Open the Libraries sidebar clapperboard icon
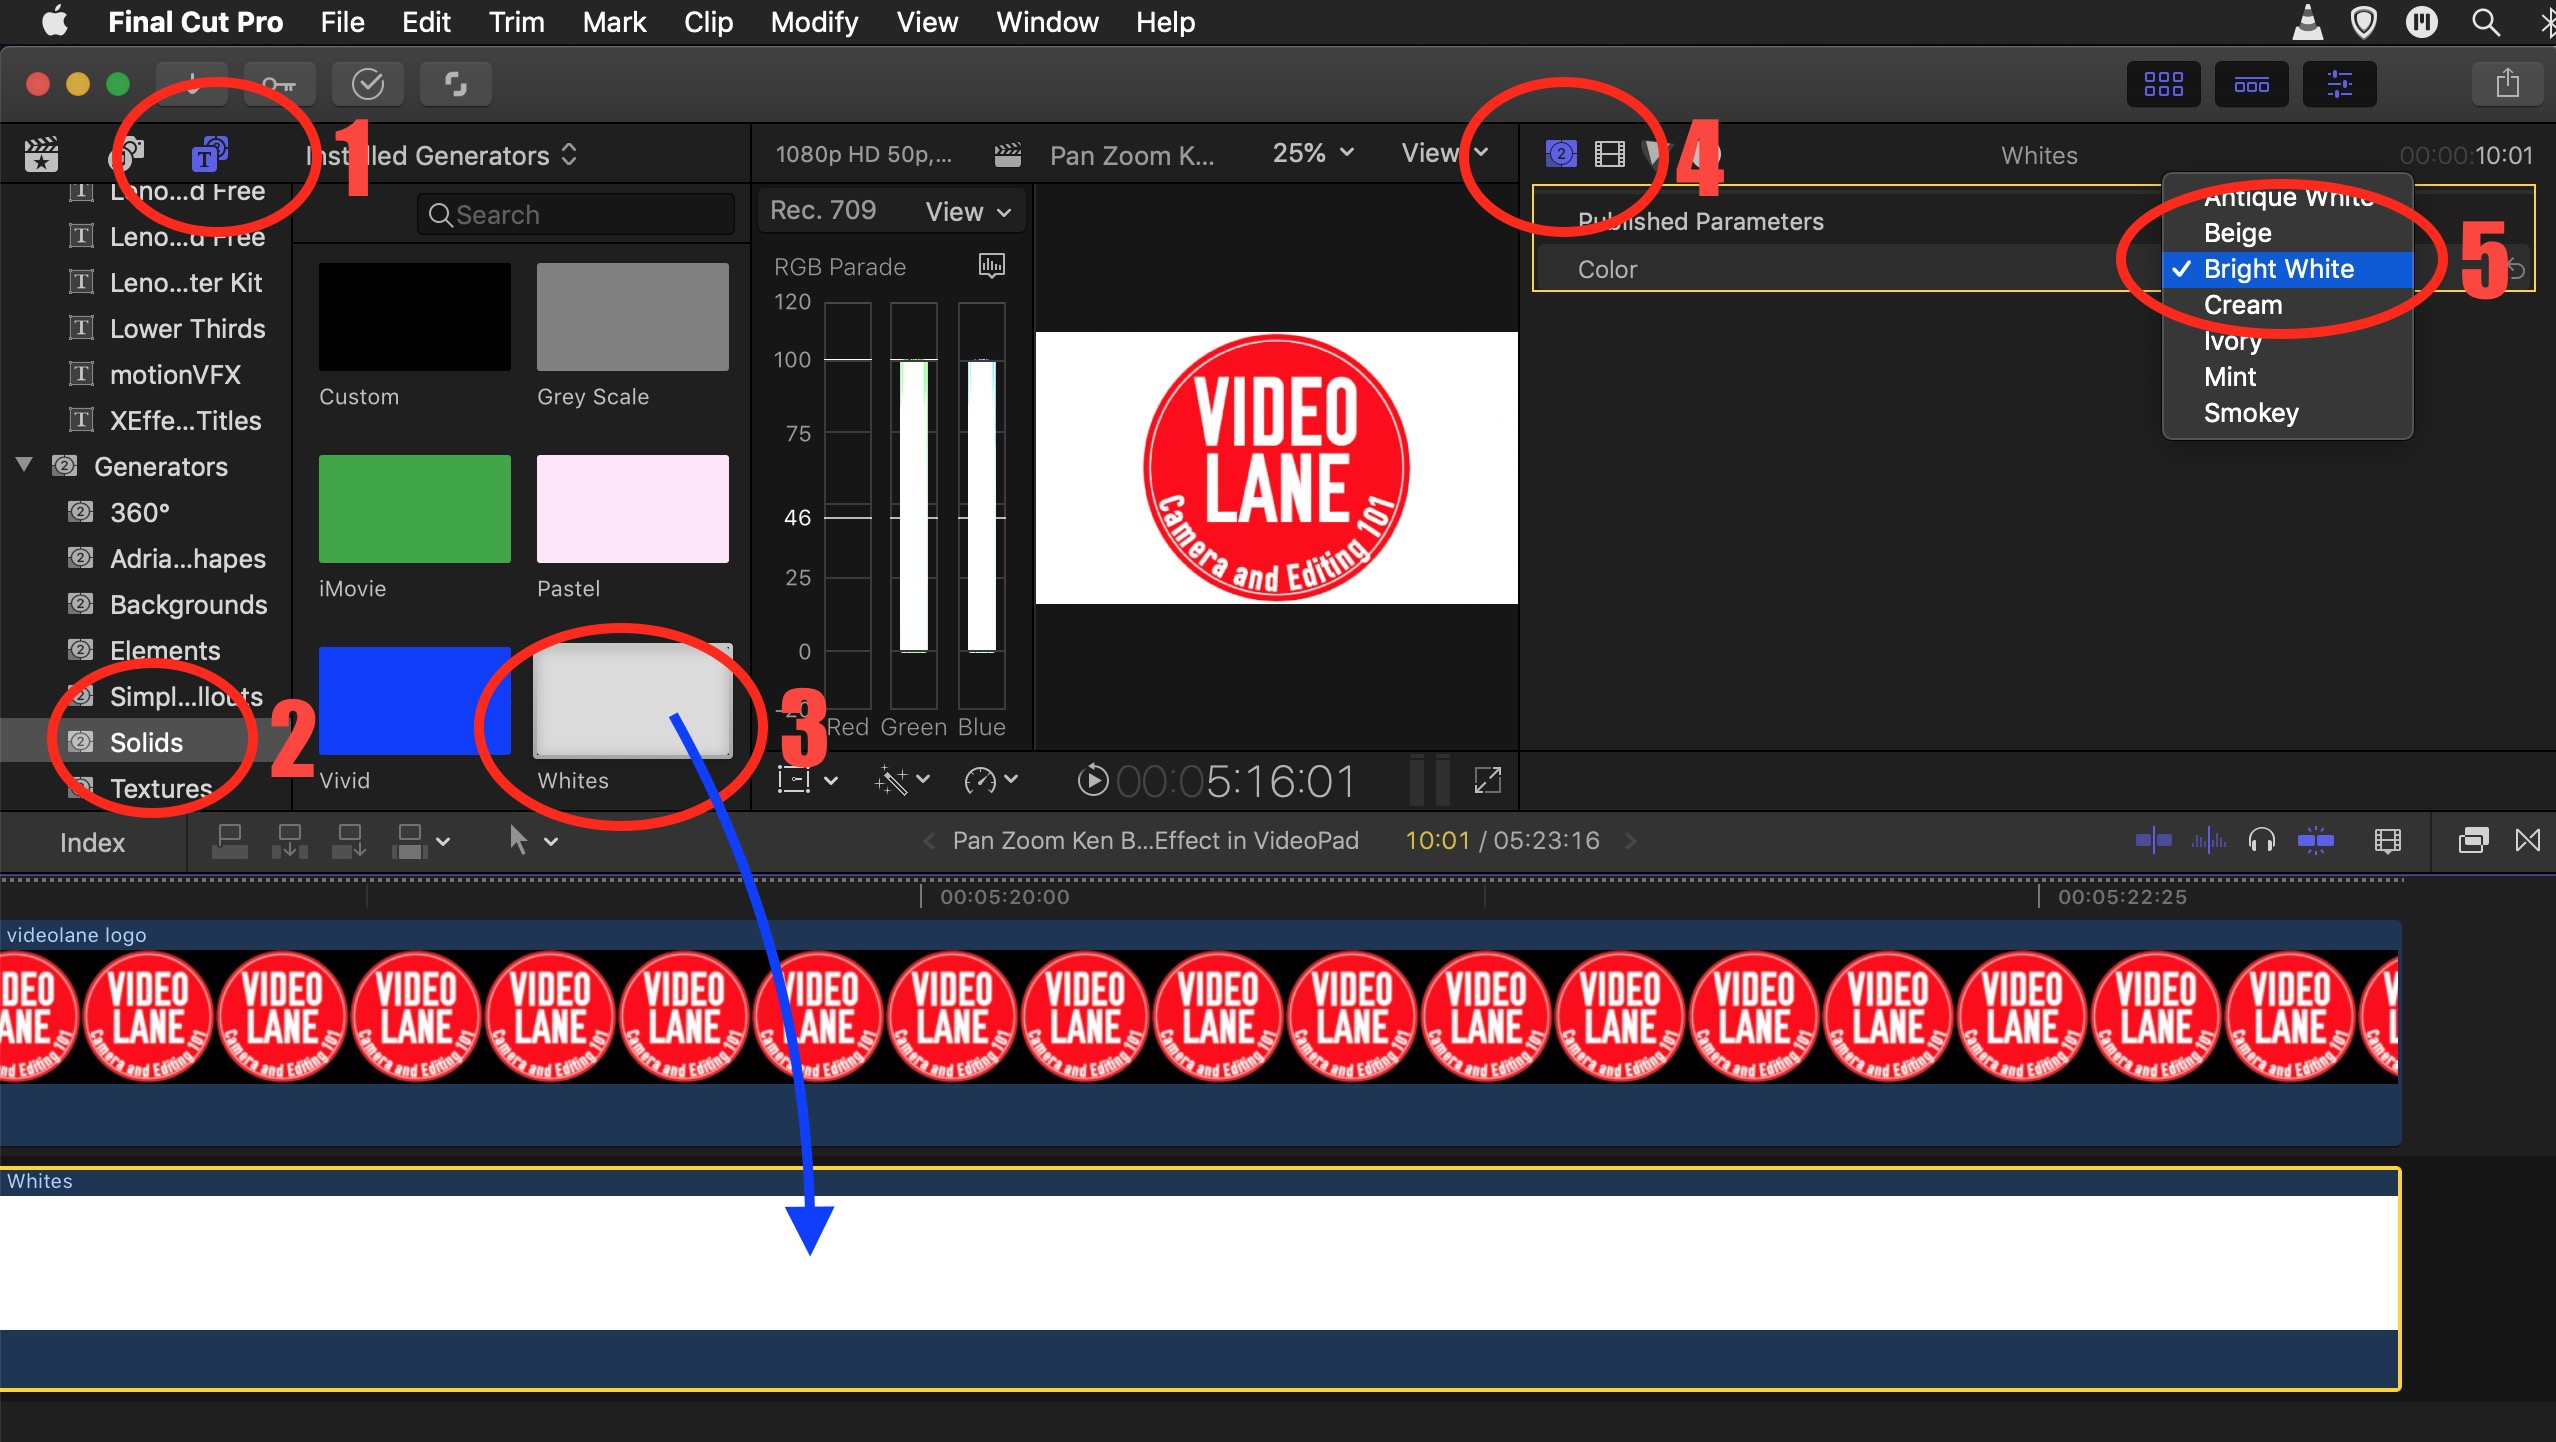 tap(41, 155)
